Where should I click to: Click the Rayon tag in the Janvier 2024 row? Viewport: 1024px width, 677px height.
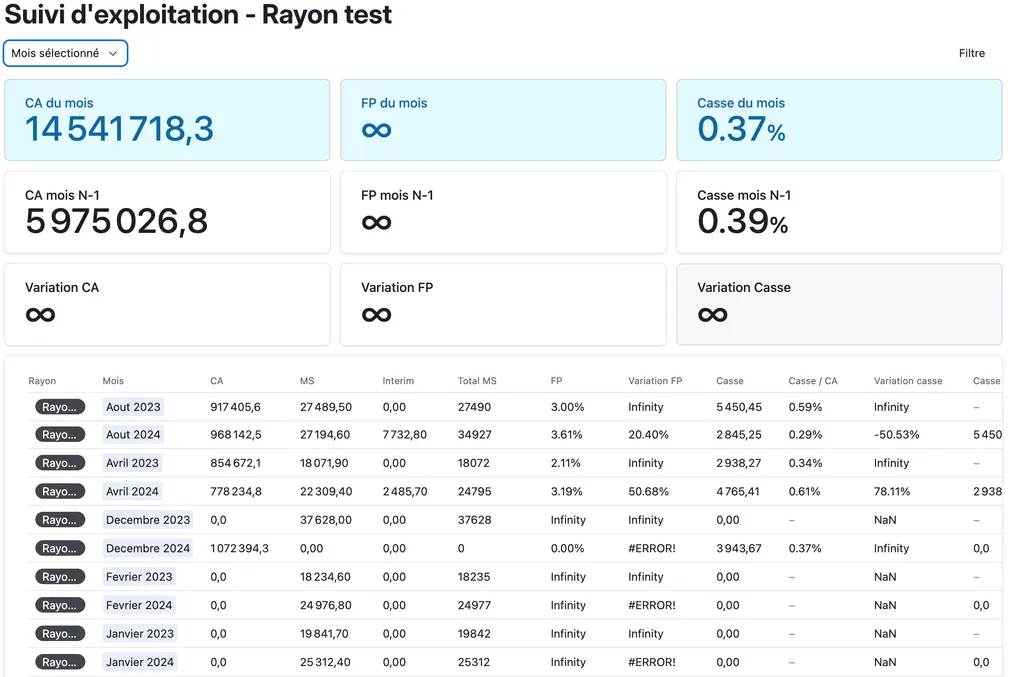click(x=59, y=662)
